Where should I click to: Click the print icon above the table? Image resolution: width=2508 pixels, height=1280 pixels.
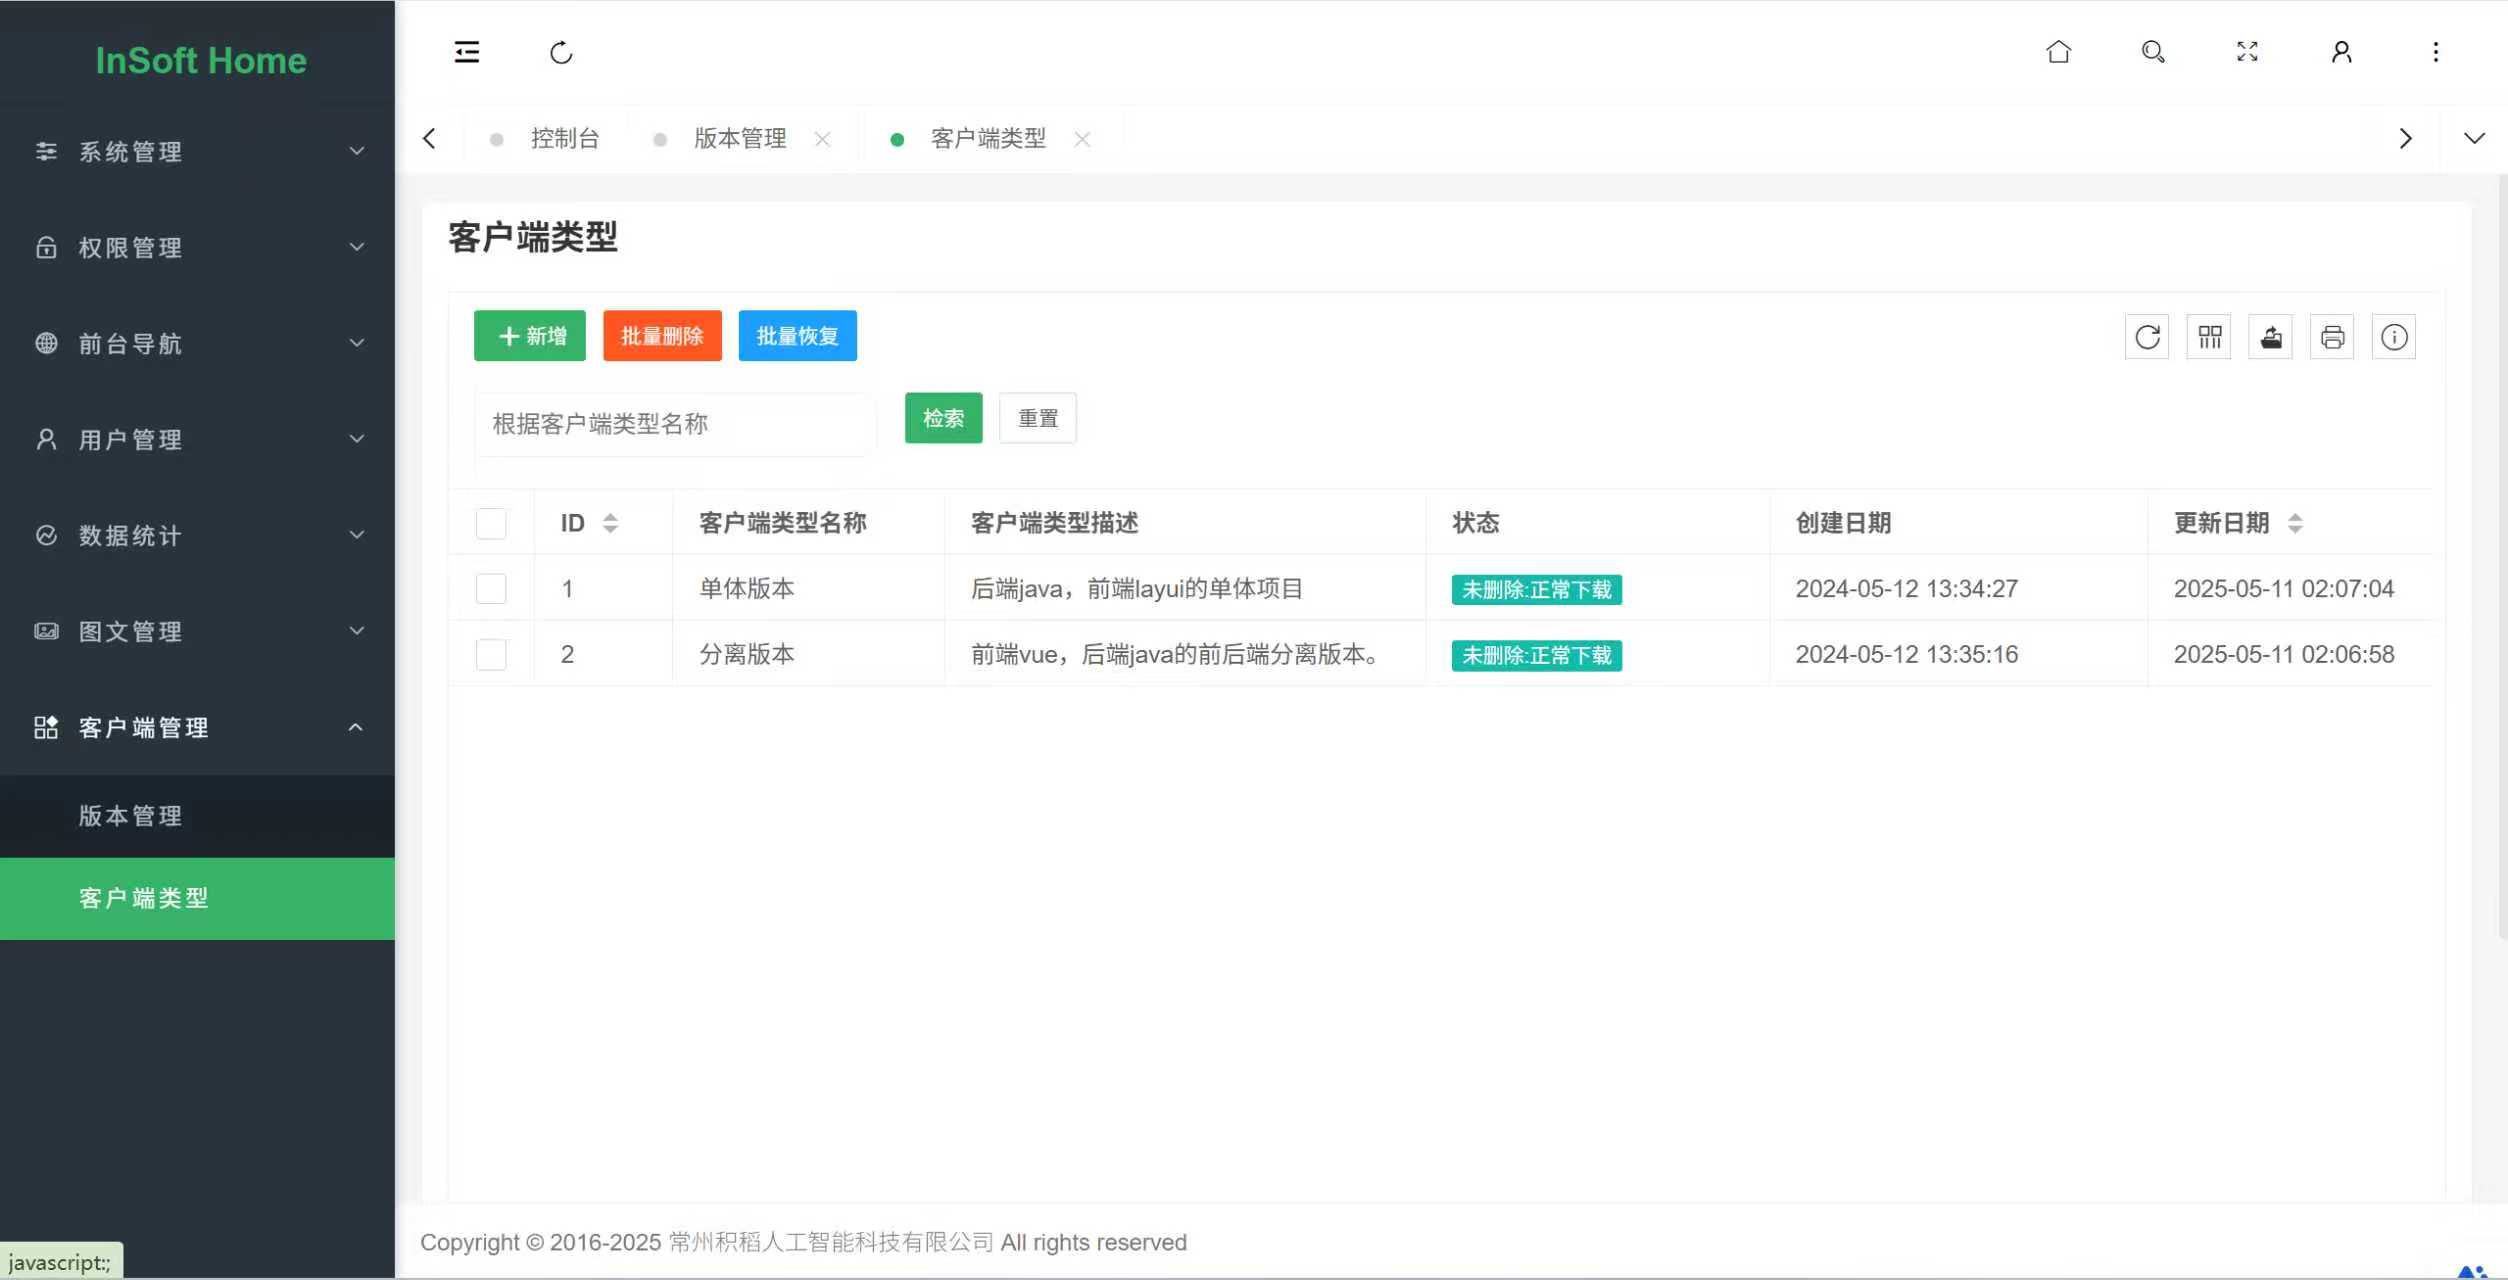point(2332,337)
